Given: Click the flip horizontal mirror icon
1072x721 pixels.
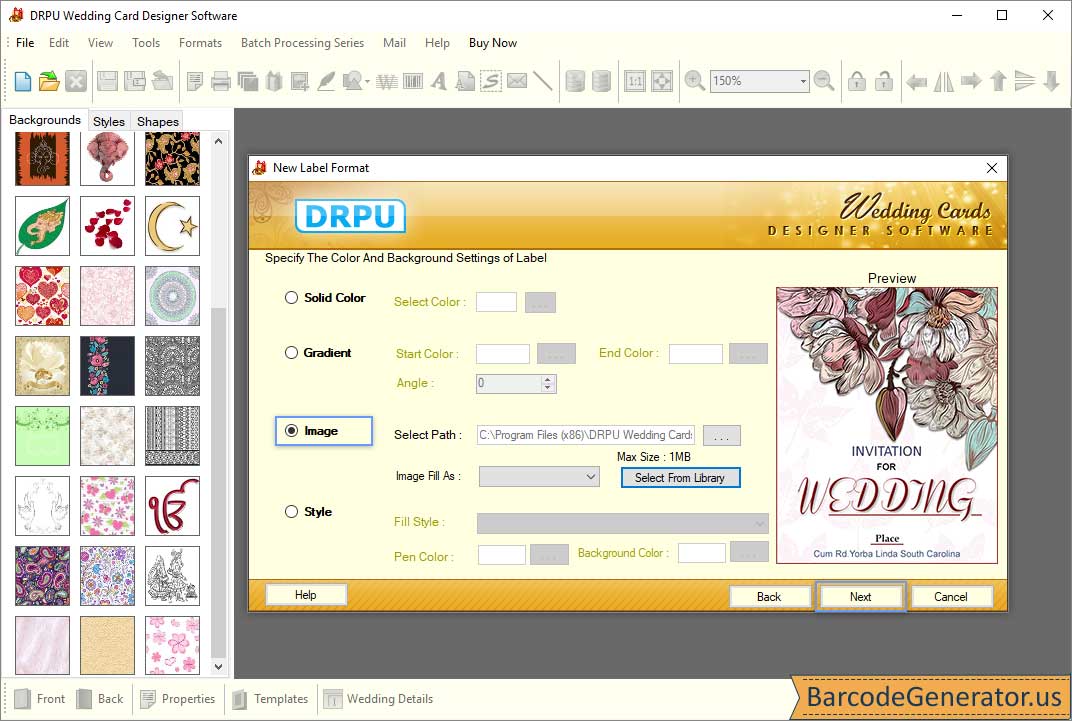Looking at the screenshot, I should 943,82.
